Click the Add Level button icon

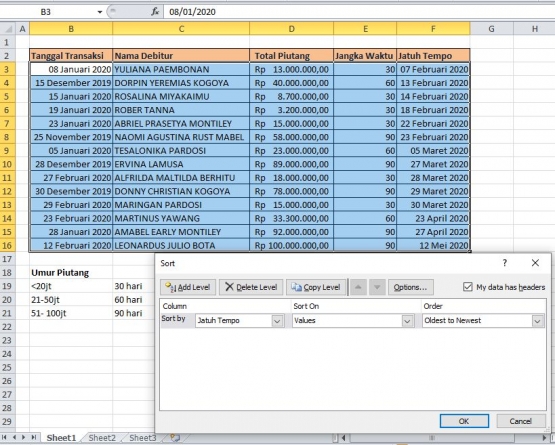[171, 287]
